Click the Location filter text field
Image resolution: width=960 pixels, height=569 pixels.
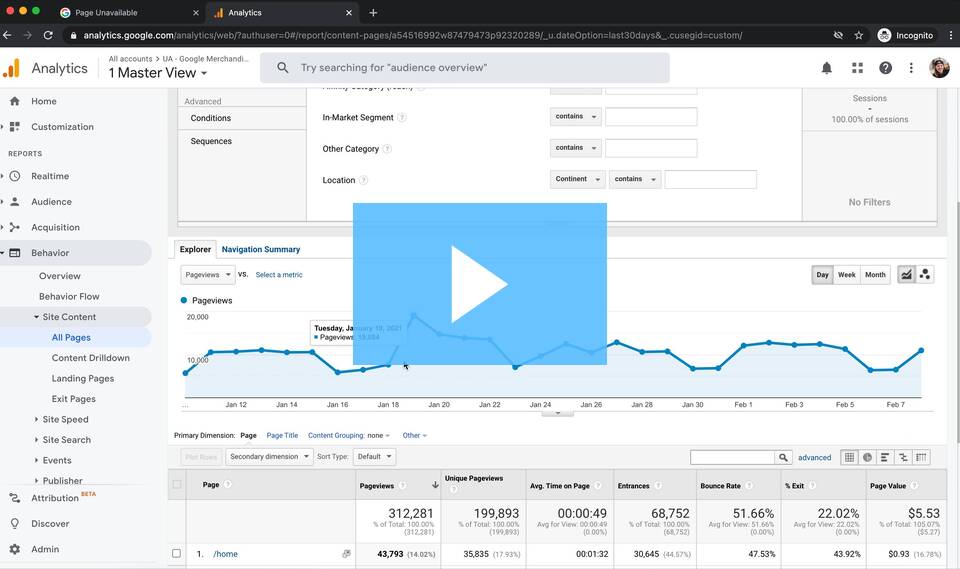(x=710, y=179)
